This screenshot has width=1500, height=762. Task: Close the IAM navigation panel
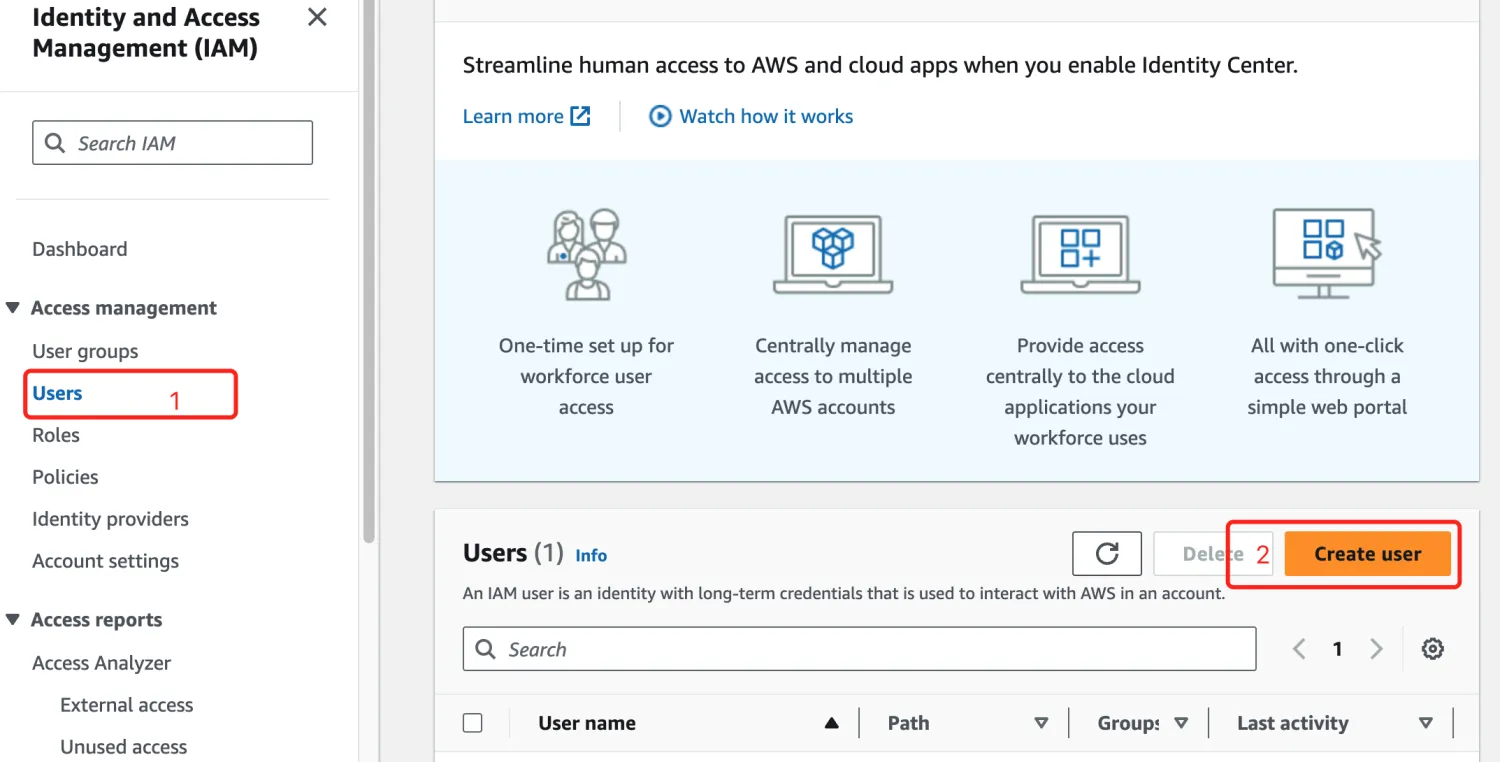(x=317, y=17)
